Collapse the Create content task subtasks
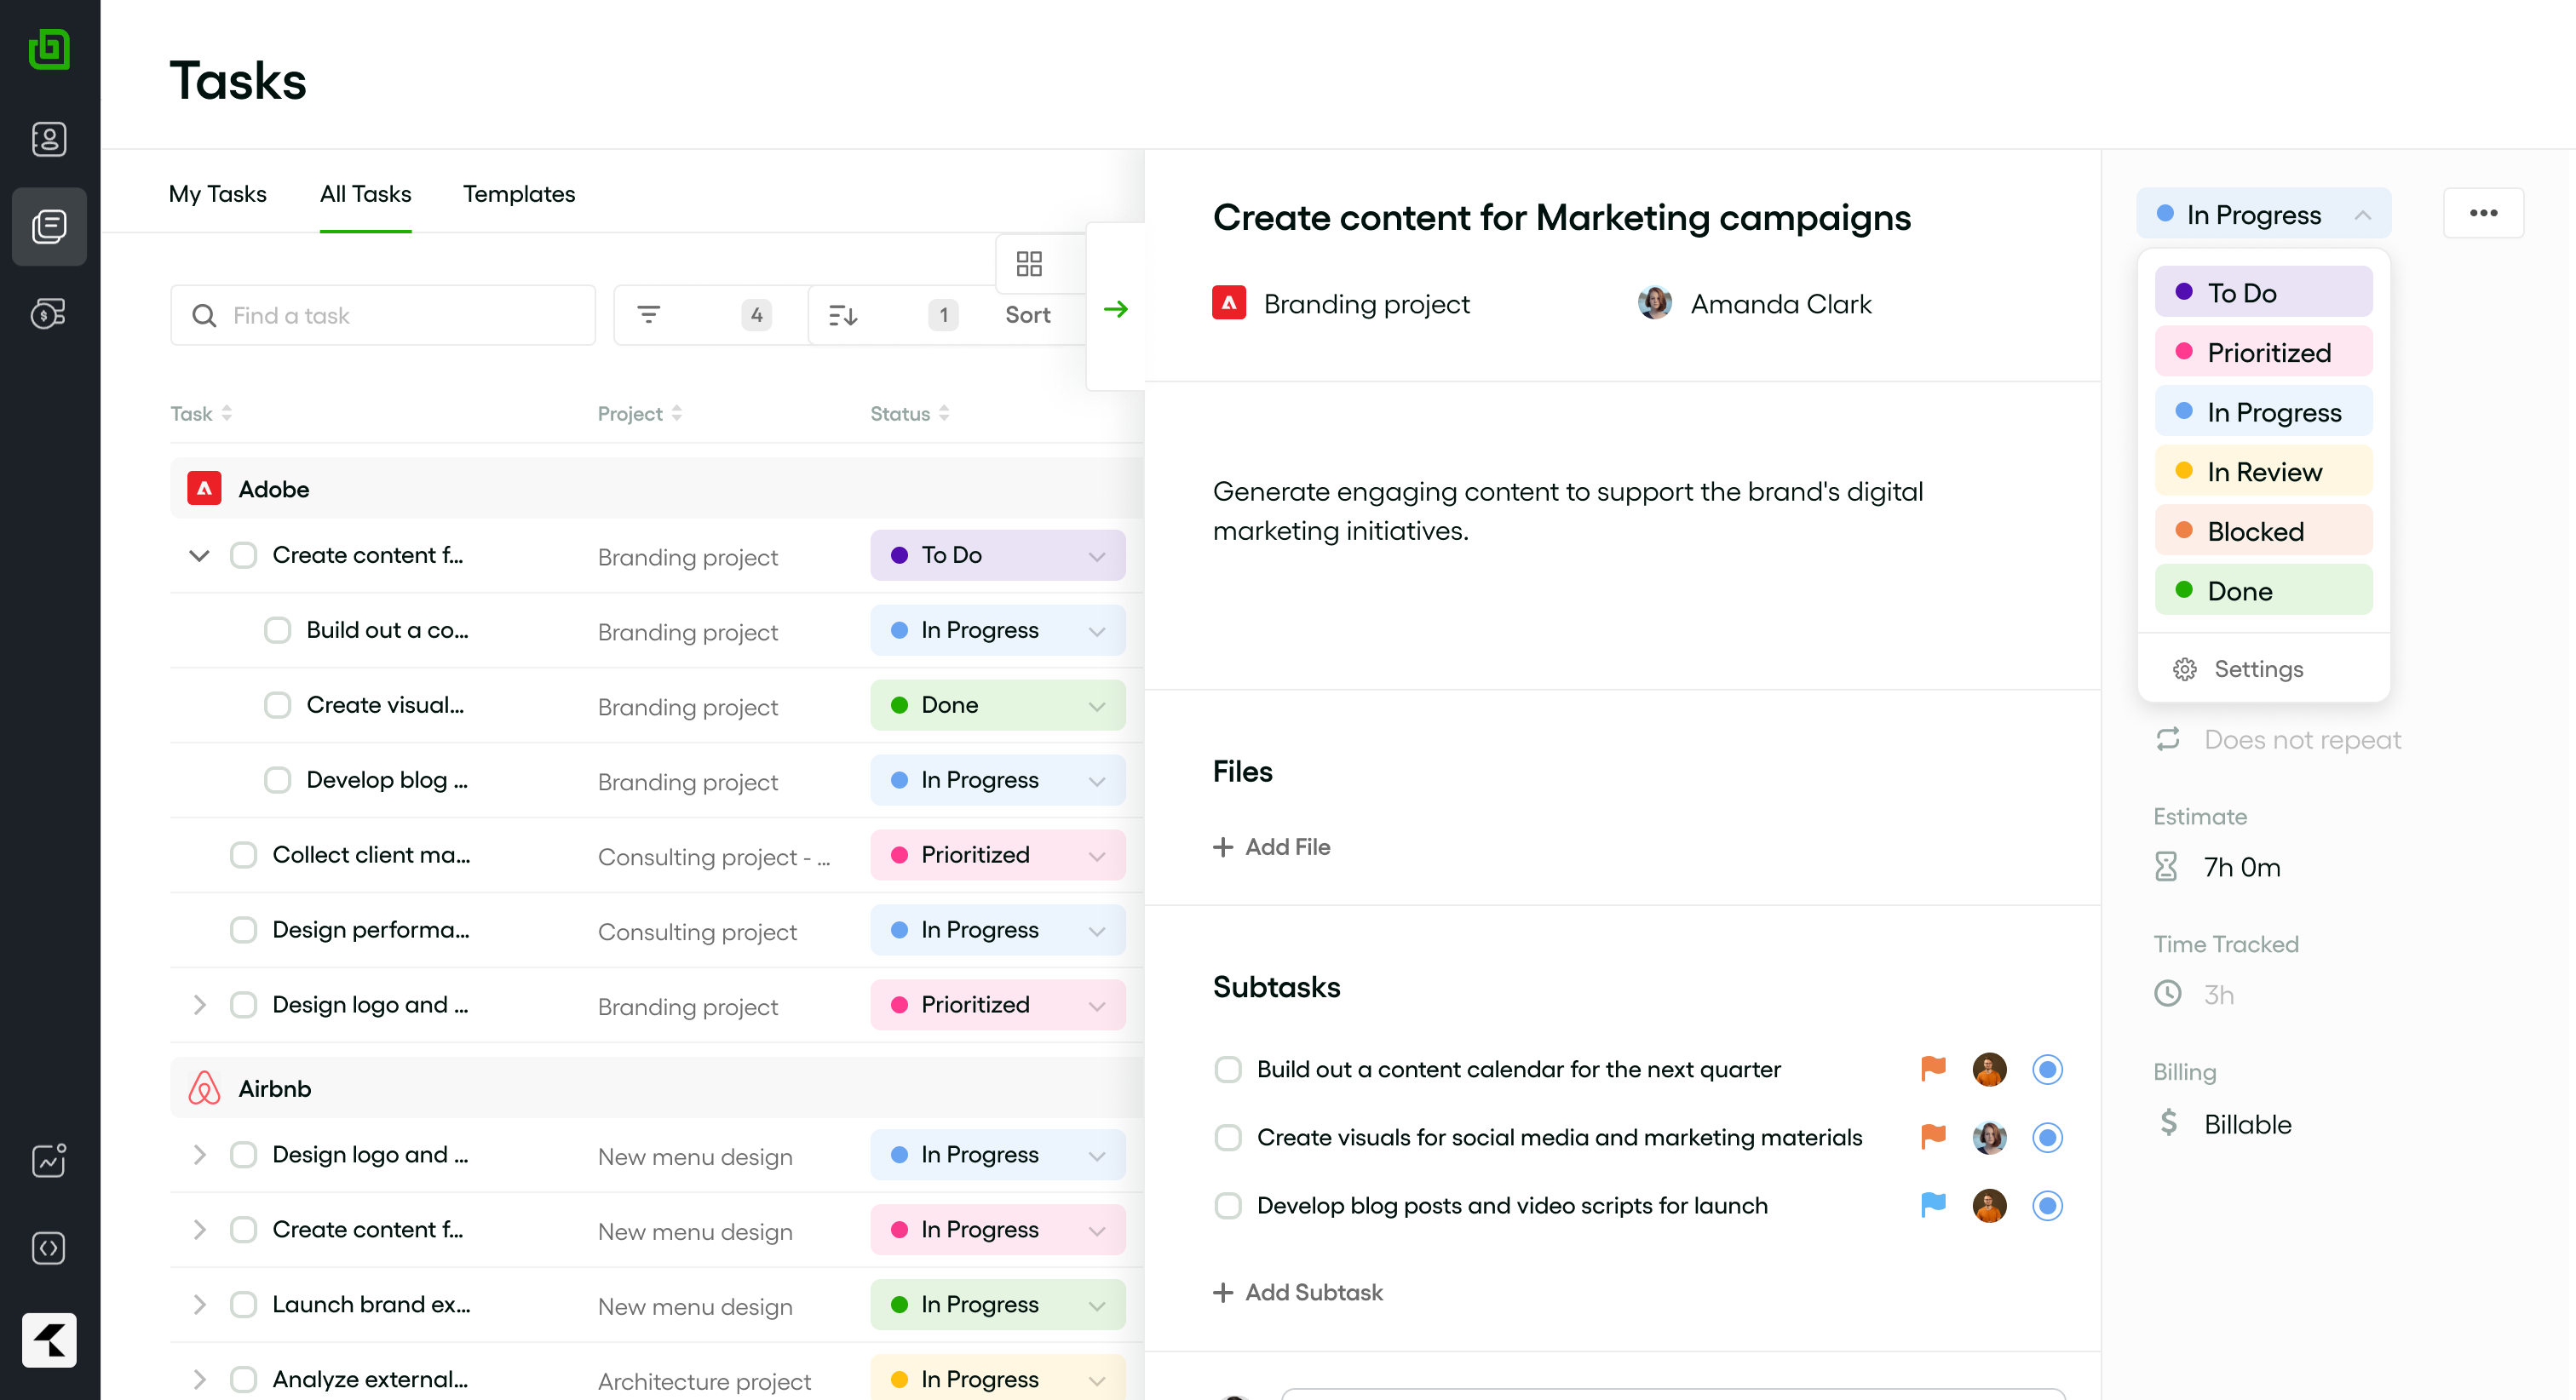2576x1400 pixels. [x=199, y=555]
